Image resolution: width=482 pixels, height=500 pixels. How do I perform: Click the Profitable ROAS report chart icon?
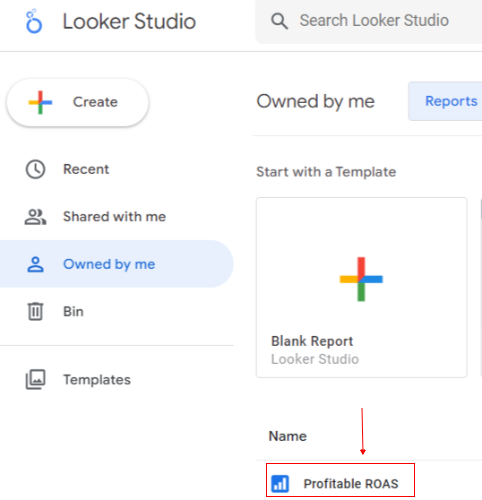pyautogui.click(x=280, y=484)
